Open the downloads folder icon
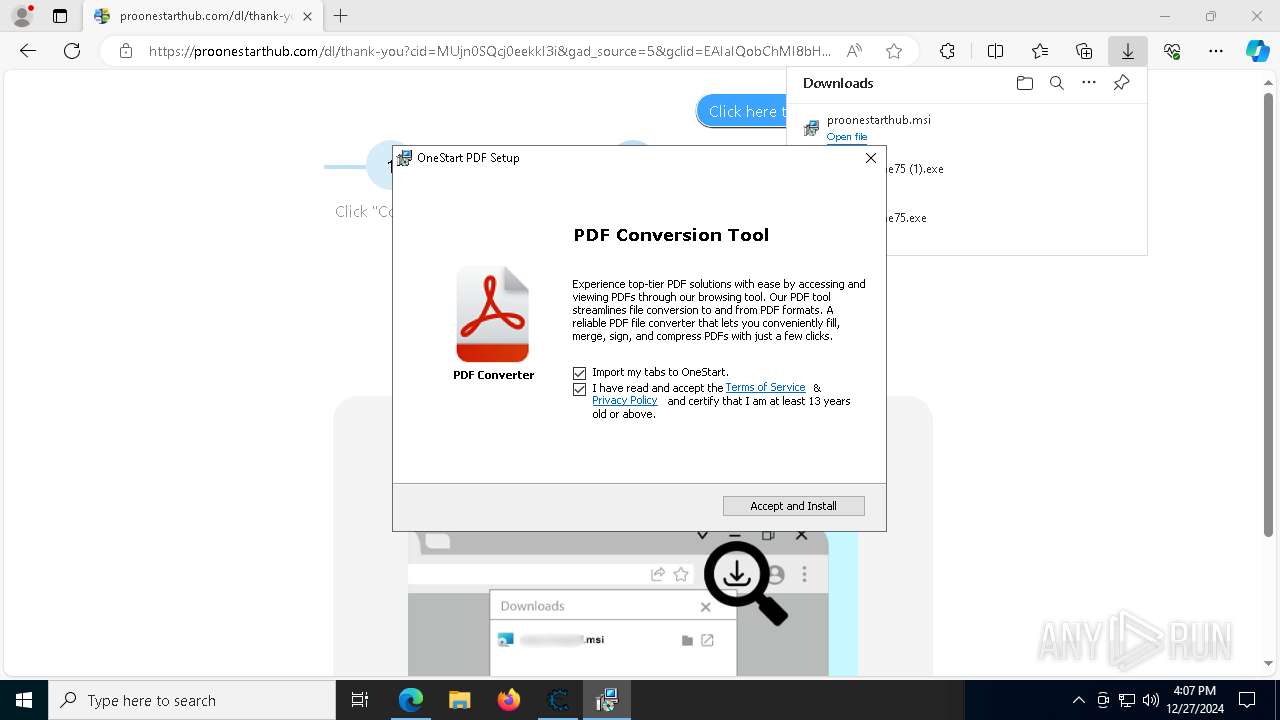The width and height of the screenshot is (1280, 720). (x=1024, y=83)
